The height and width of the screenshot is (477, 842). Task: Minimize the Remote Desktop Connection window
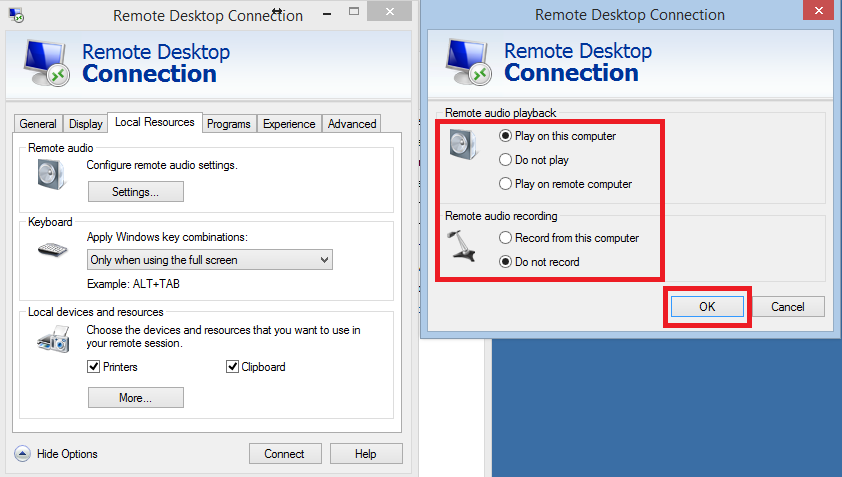tap(327, 13)
